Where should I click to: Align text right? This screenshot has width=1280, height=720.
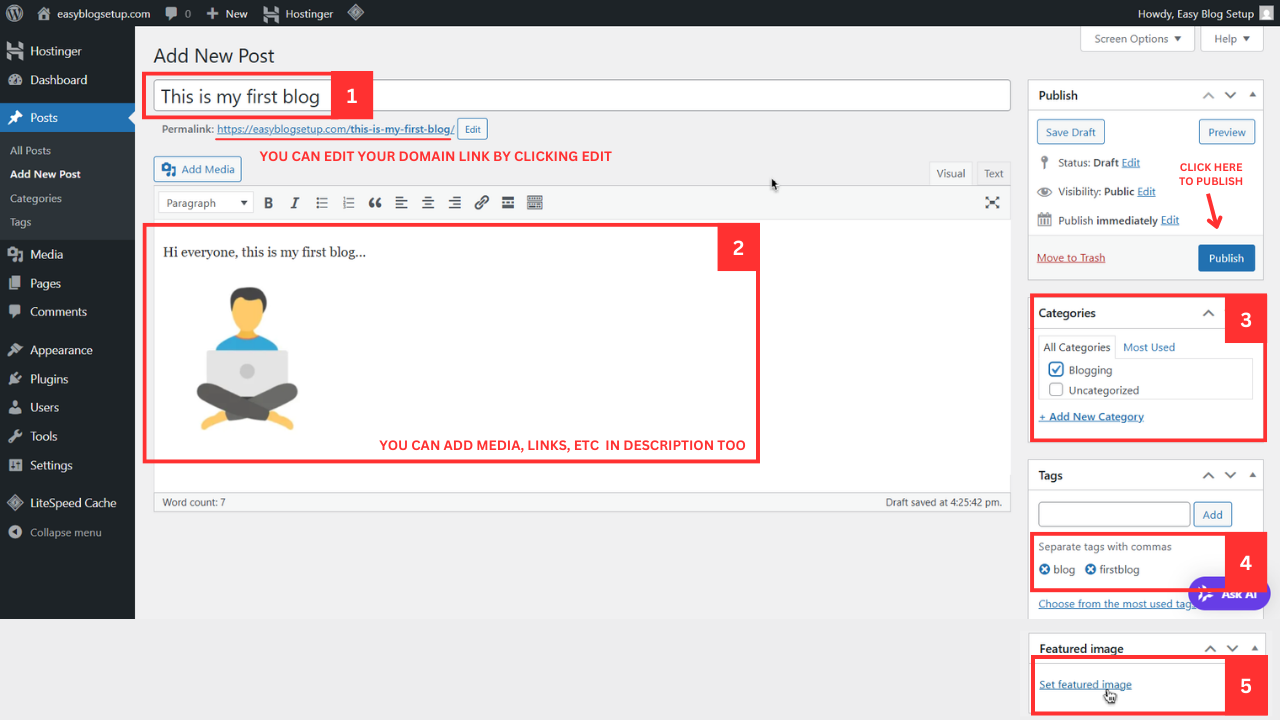(x=454, y=203)
